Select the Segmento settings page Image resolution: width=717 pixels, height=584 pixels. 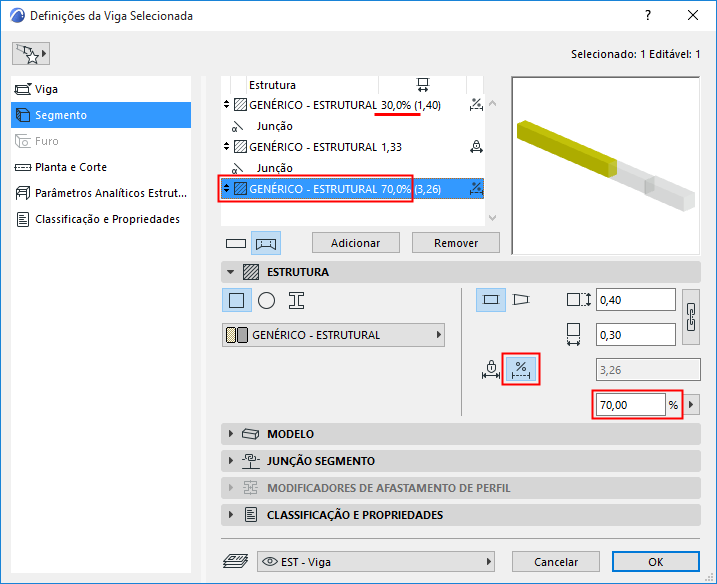101,115
